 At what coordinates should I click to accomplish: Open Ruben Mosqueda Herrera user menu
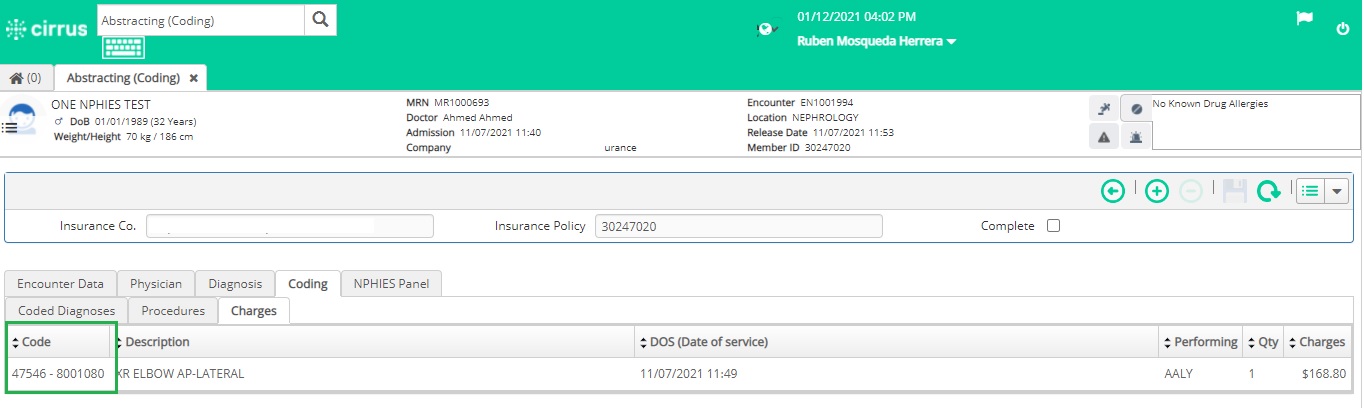coord(876,42)
